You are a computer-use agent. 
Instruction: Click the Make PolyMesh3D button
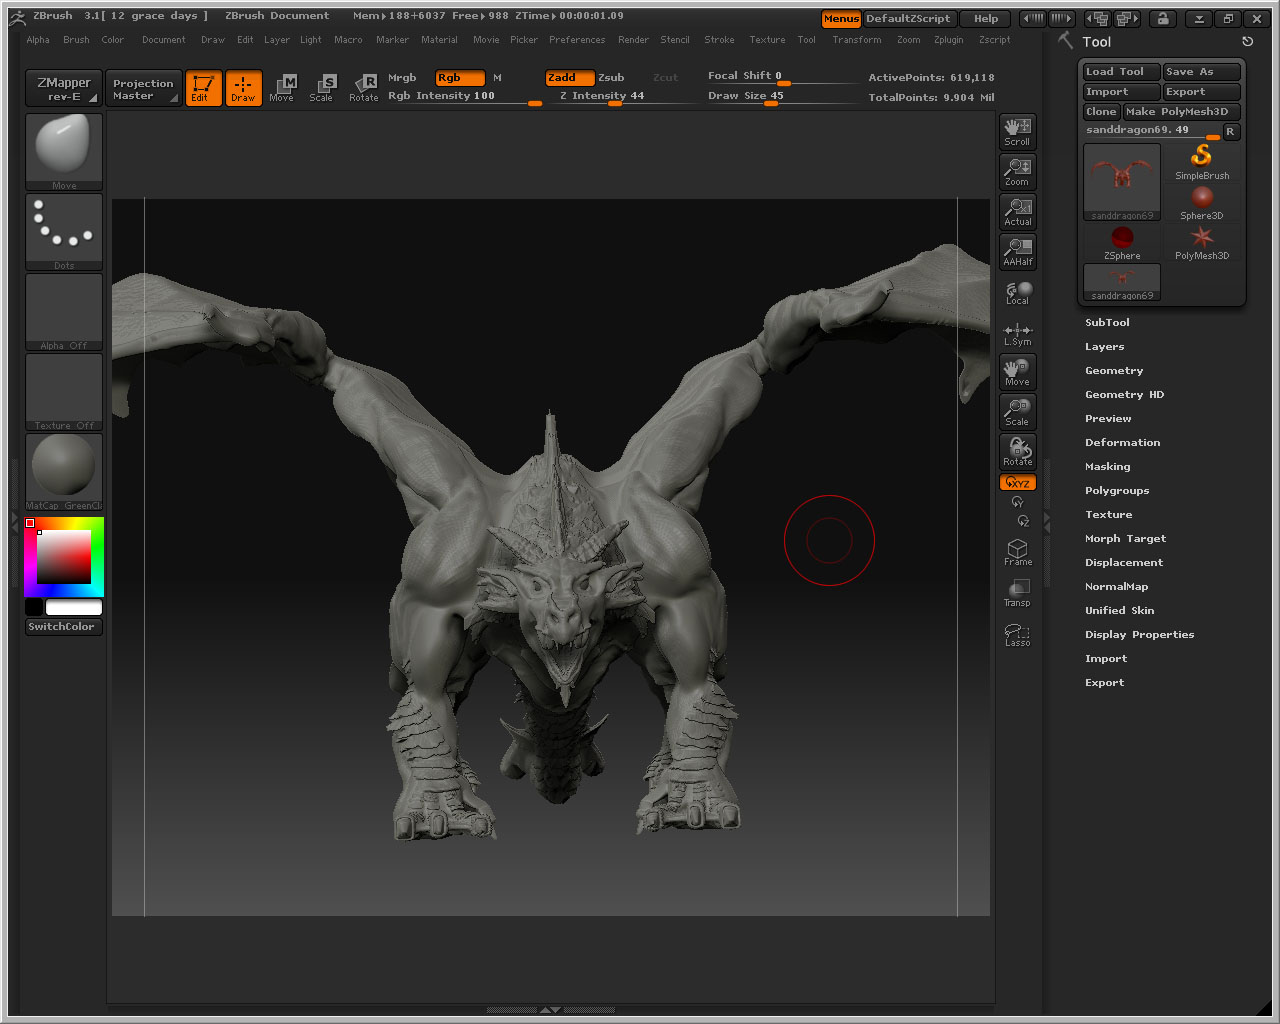pyautogui.click(x=1182, y=112)
